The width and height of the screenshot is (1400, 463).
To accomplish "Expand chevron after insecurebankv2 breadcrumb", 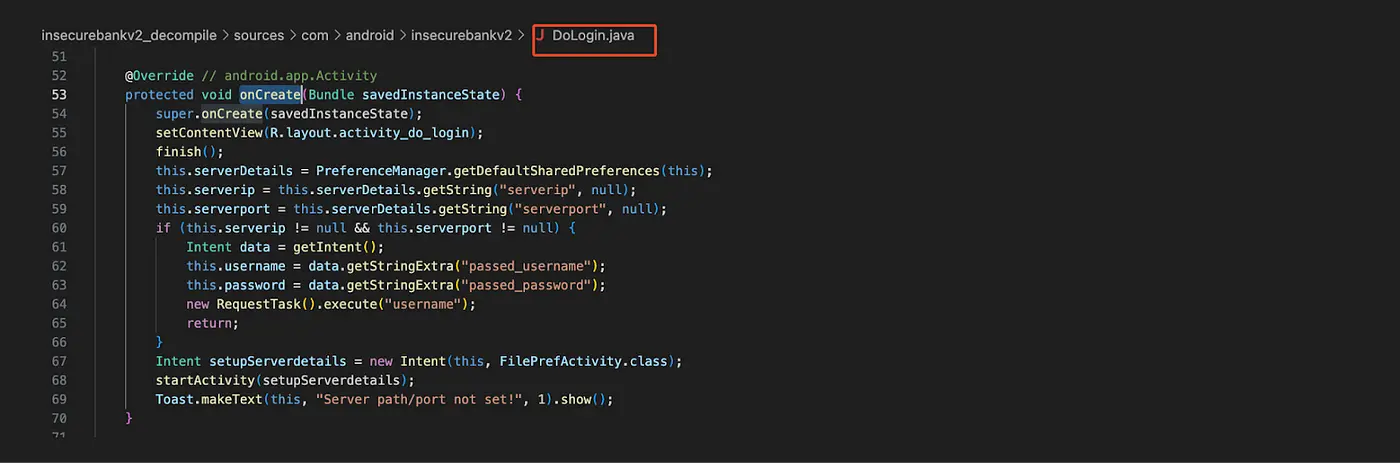I will point(521,35).
